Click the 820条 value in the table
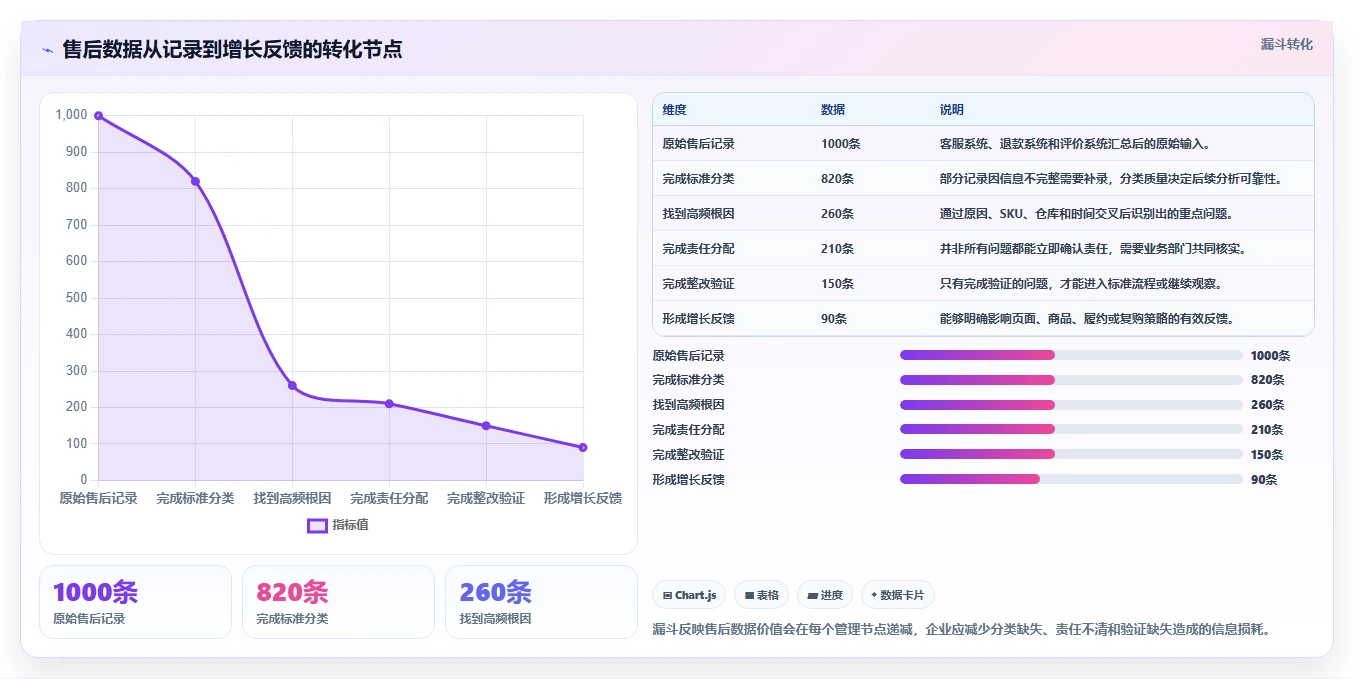Image resolution: width=1354 pixels, height=679 pixels. [837, 179]
